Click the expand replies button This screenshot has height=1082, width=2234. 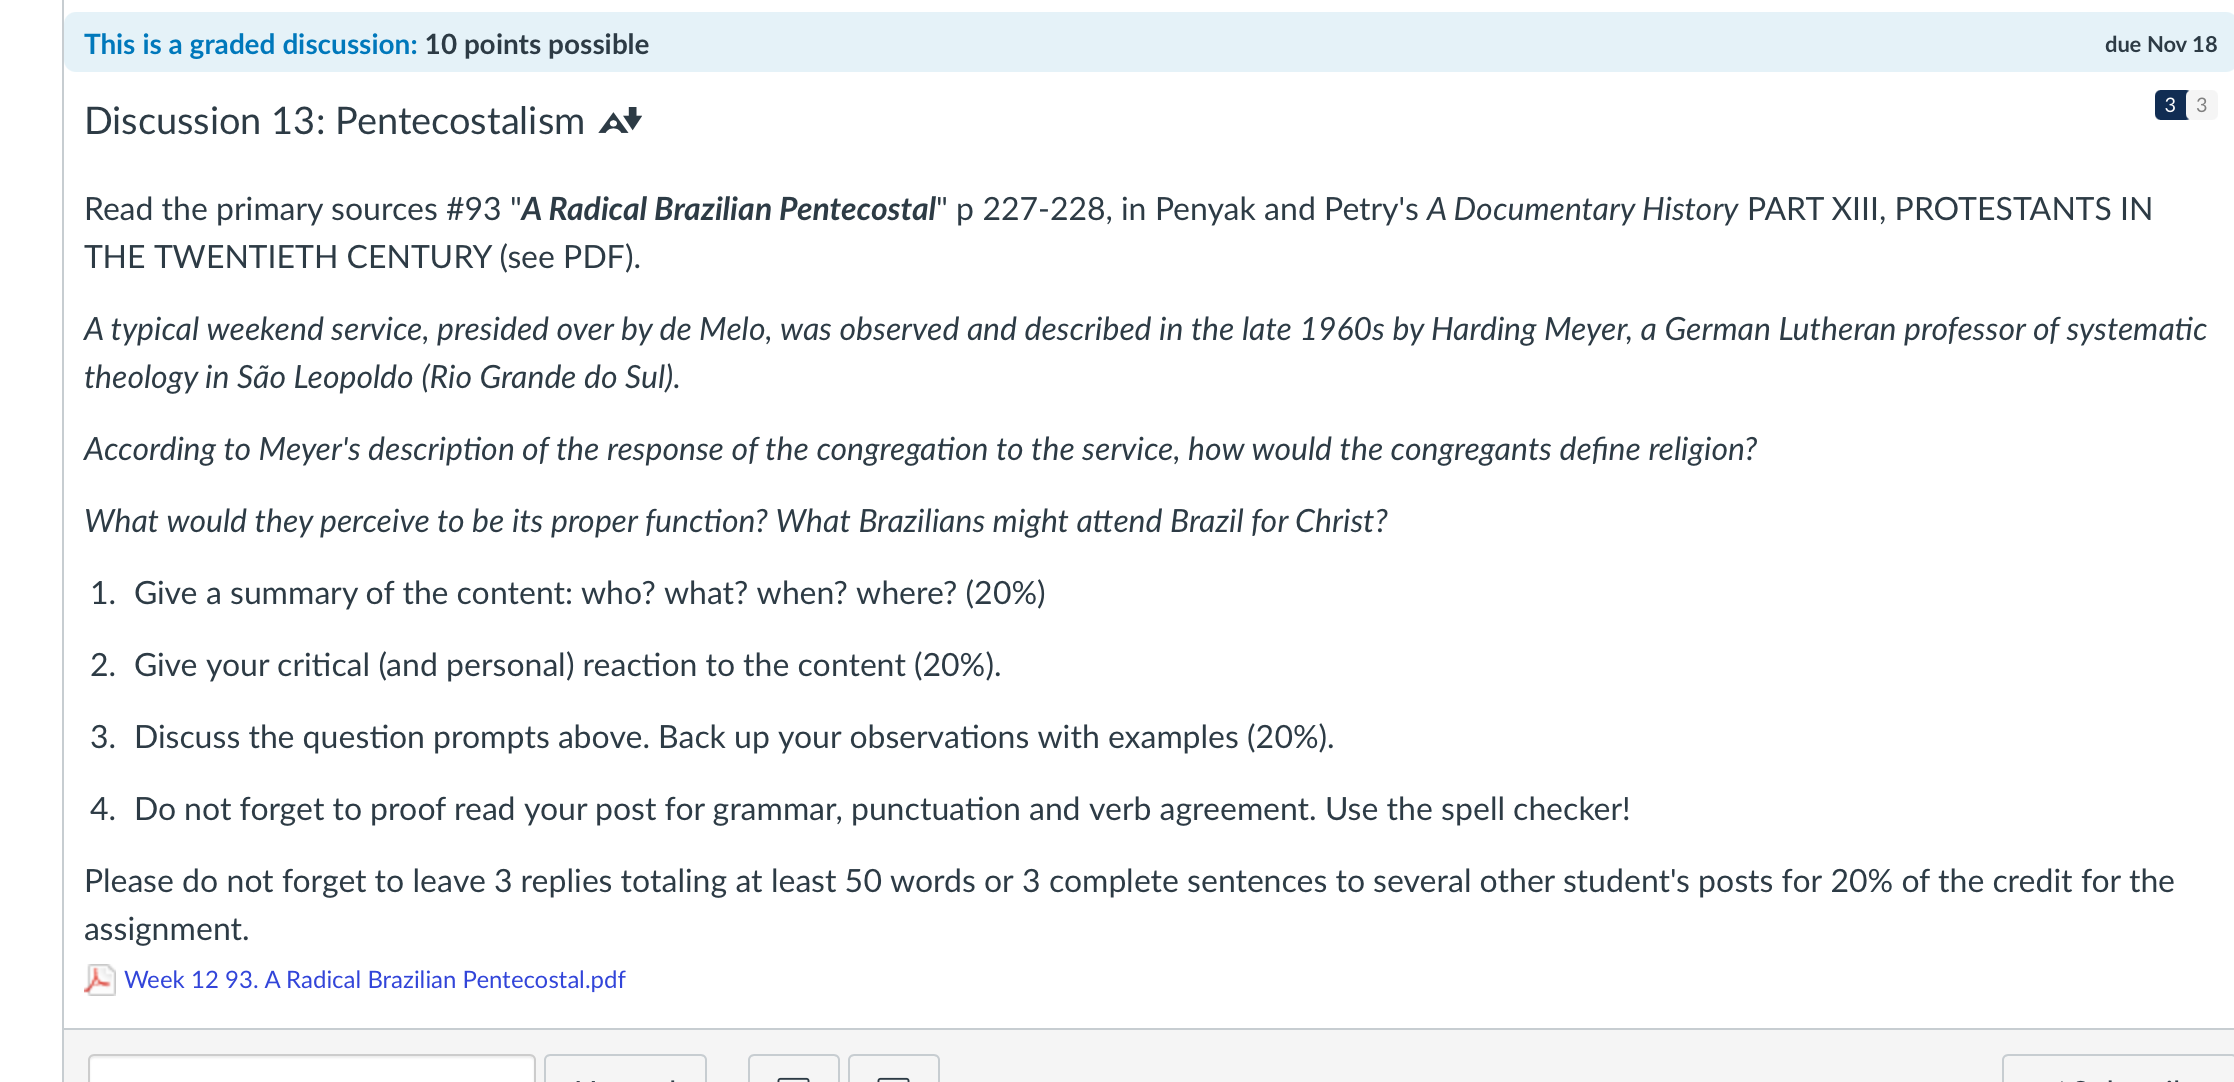[x=894, y=1068]
